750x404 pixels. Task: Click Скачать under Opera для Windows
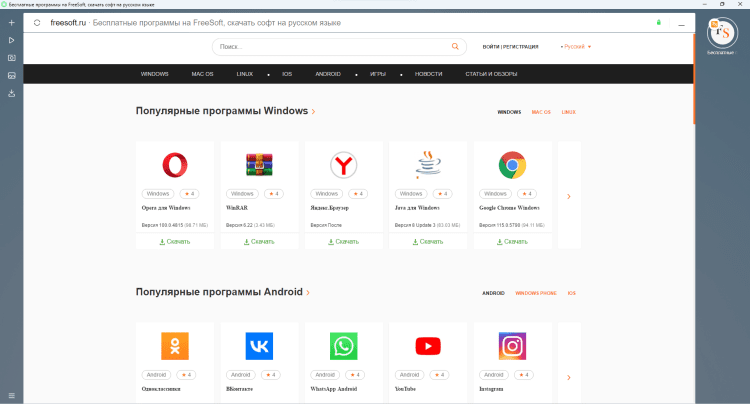coord(175,242)
